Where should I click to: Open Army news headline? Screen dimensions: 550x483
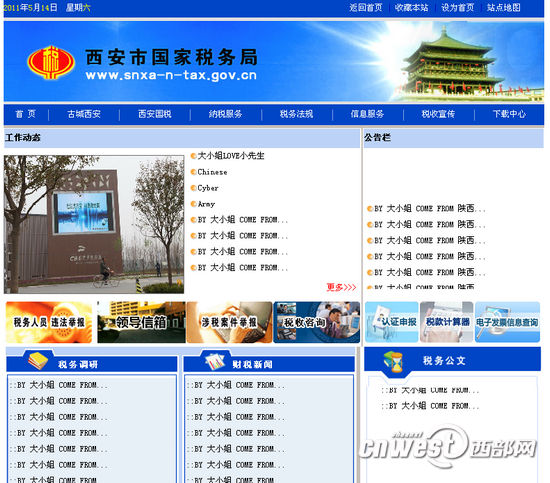[206, 204]
